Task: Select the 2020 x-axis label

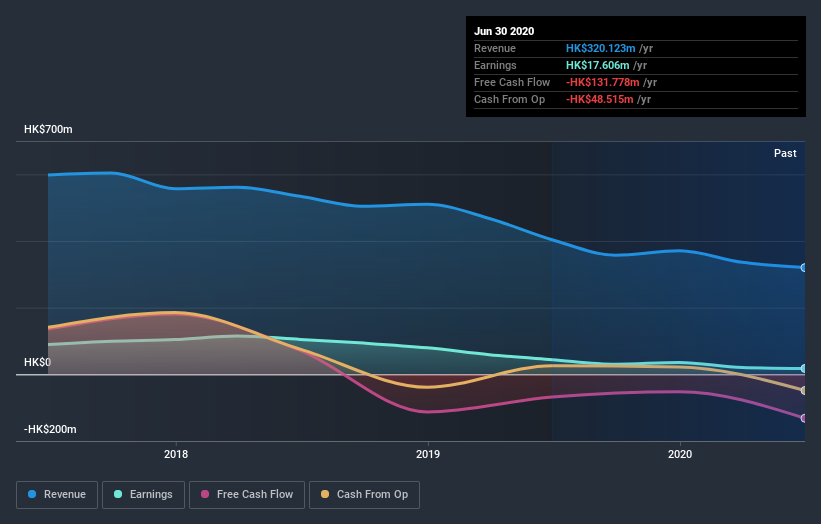Action: (x=680, y=454)
